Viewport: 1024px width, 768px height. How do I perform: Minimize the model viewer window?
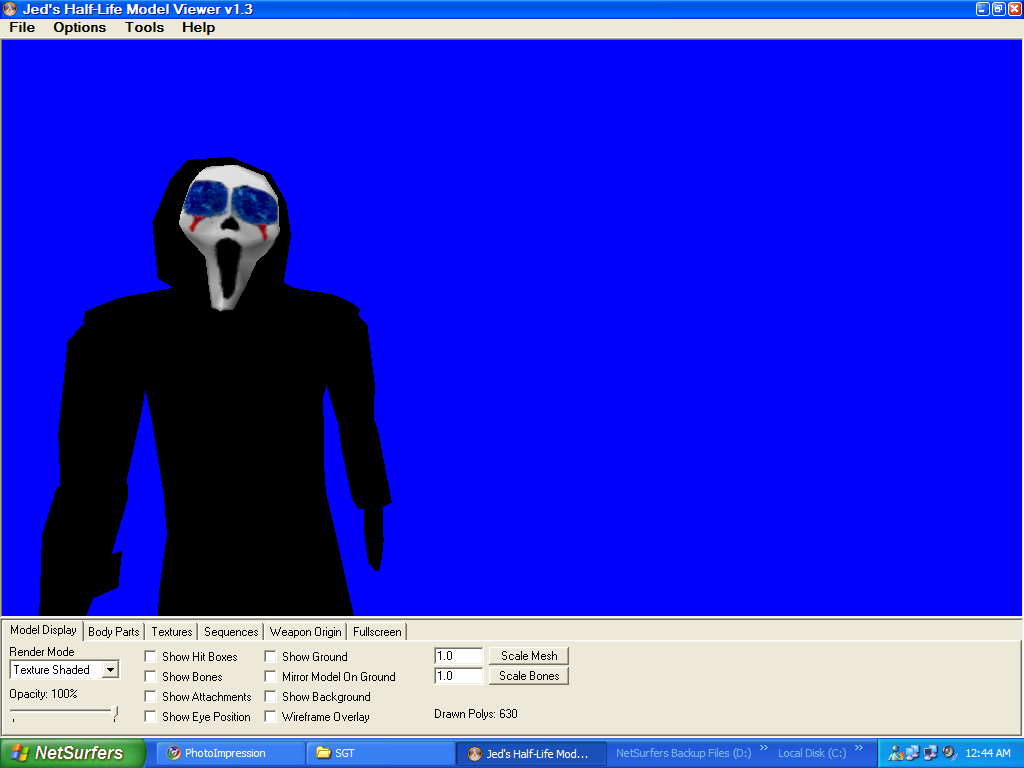(982, 9)
